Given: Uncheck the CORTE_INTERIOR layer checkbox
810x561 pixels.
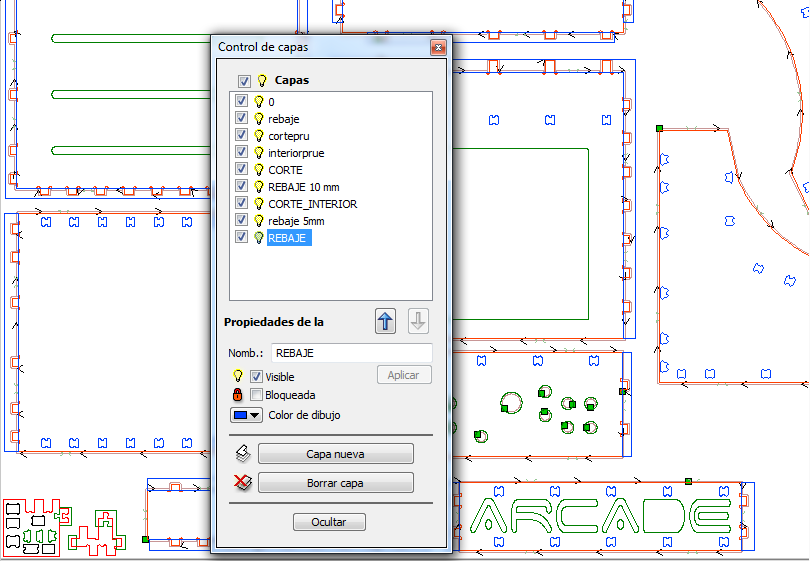Looking at the screenshot, I should tap(241, 202).
